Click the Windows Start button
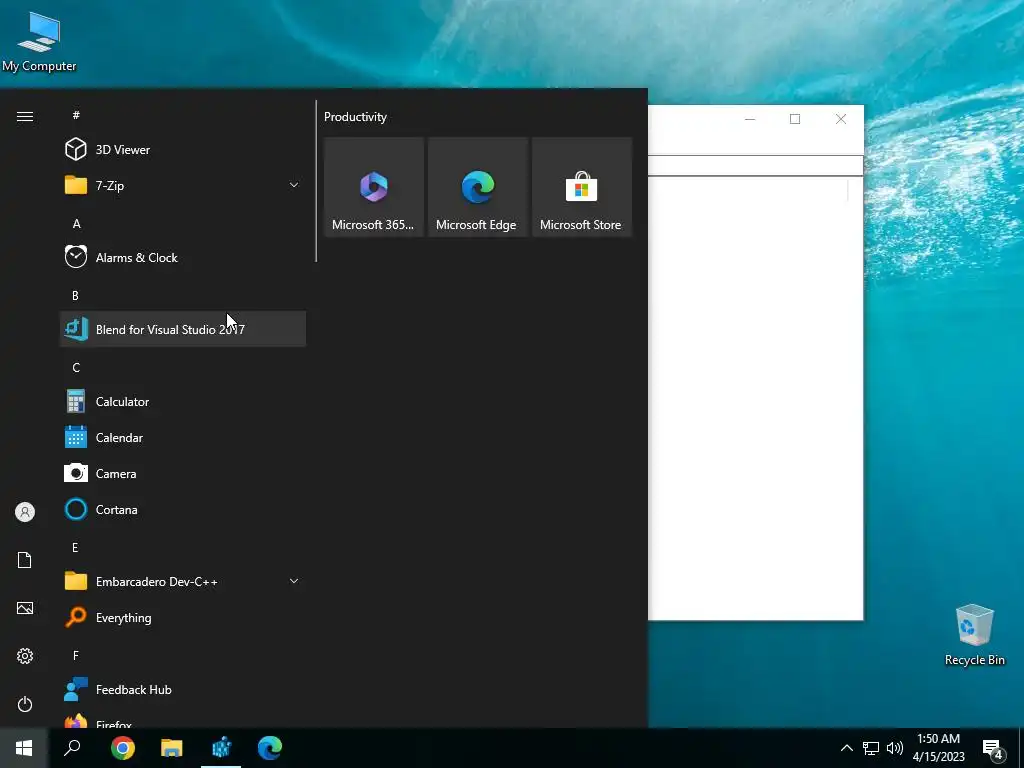Viewport: 1024px width, 768px height. (x=24, y=748)
